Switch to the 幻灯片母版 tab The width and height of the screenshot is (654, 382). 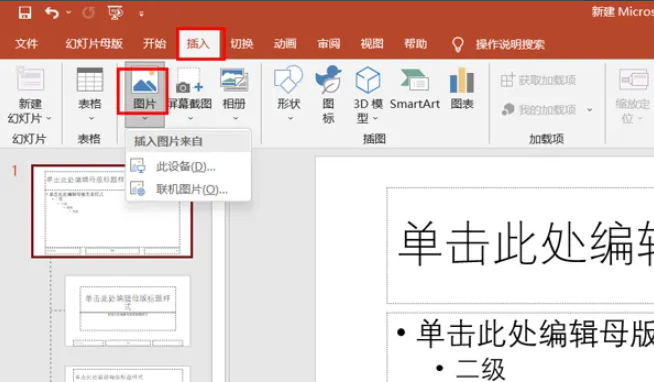tap(94, 44)
